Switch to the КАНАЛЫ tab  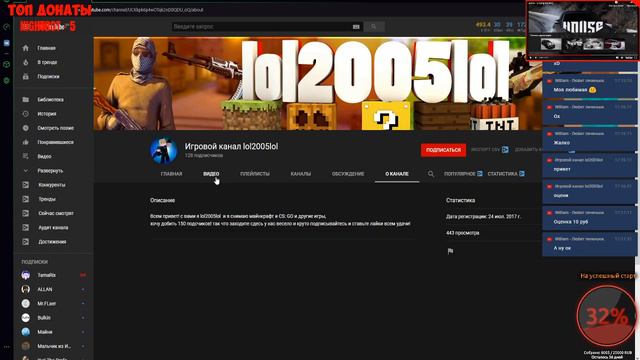[x=300, y=174]
